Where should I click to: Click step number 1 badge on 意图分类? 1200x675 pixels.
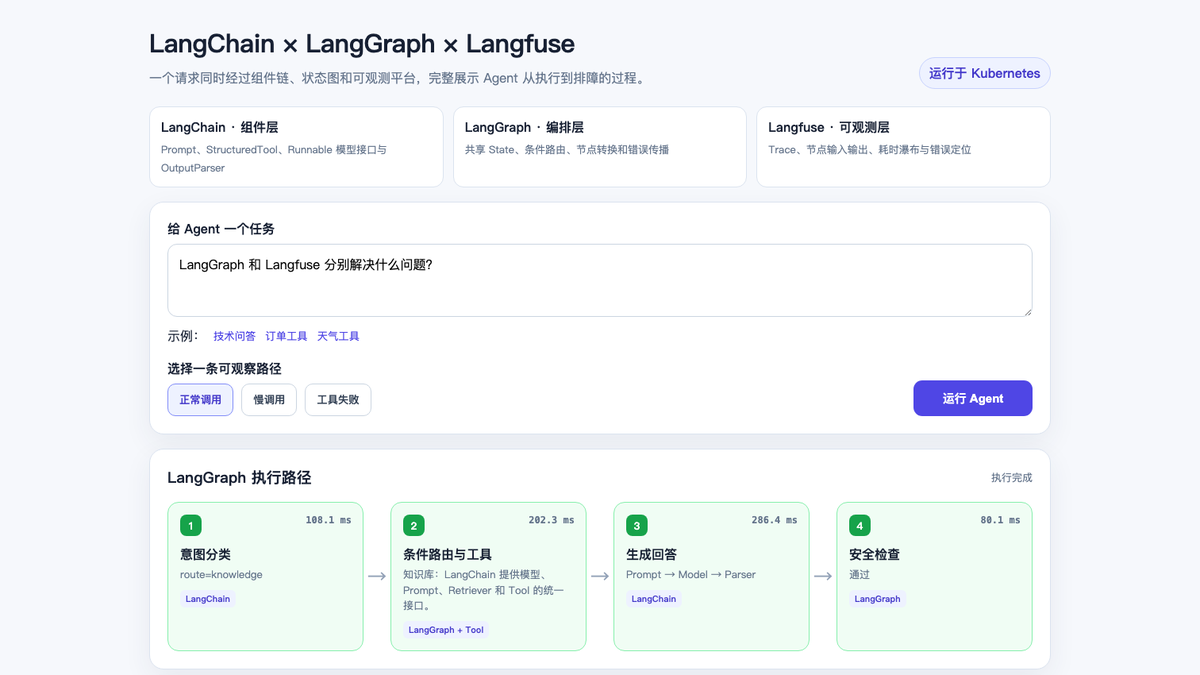[x=191, y=525]
